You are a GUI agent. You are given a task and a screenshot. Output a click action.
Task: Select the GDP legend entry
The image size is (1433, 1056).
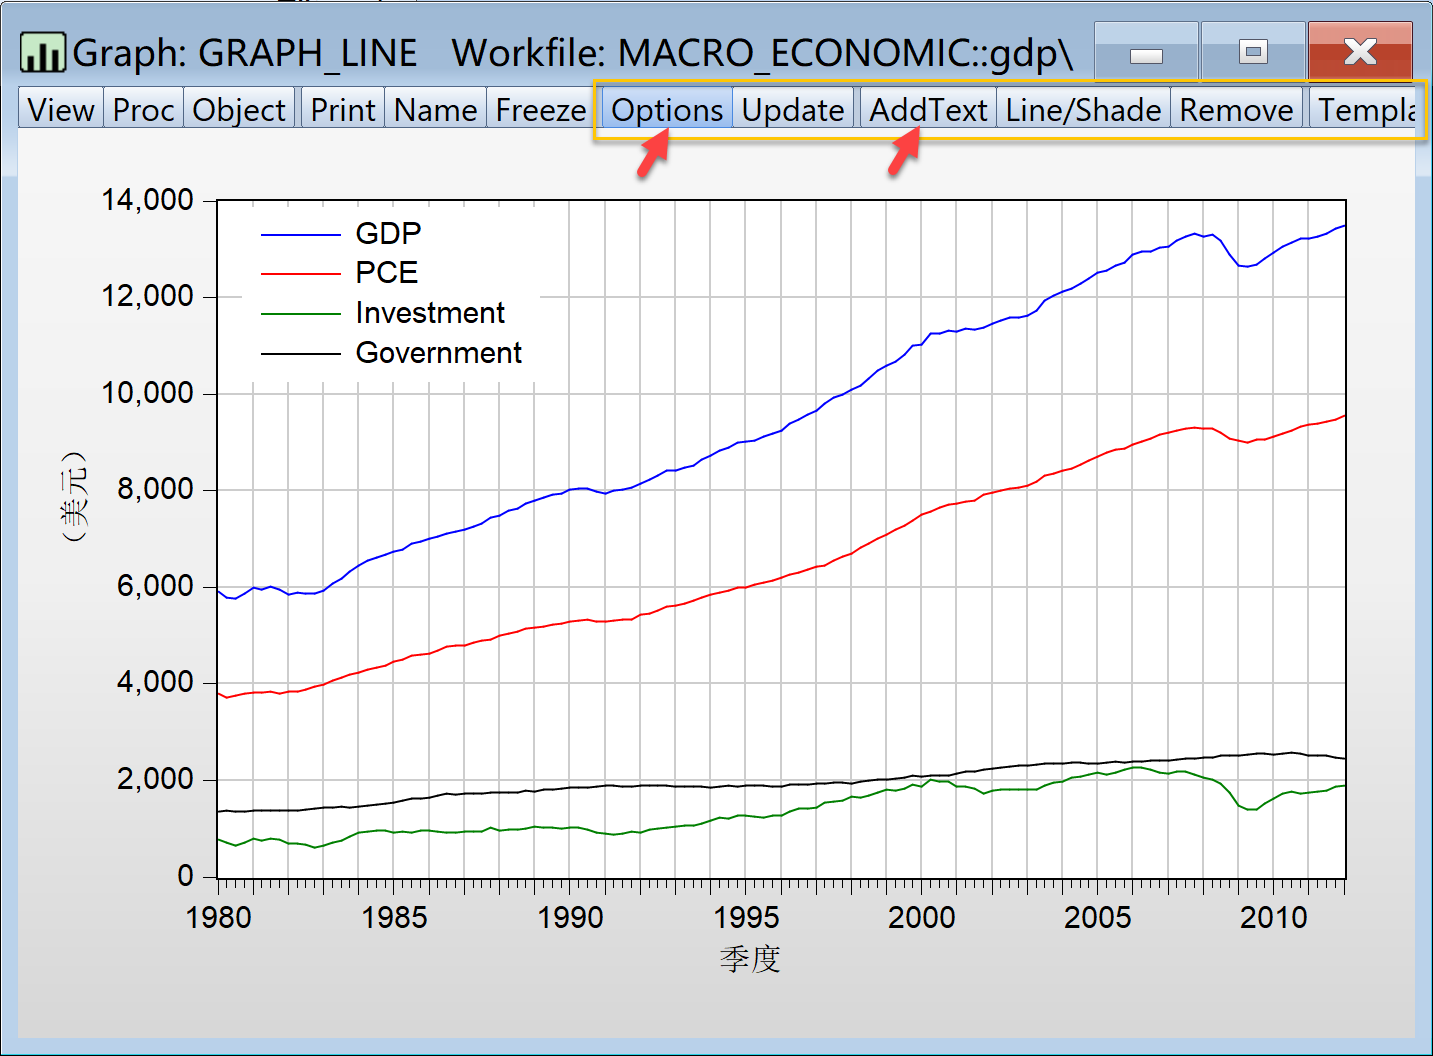(x=388, y=233)
